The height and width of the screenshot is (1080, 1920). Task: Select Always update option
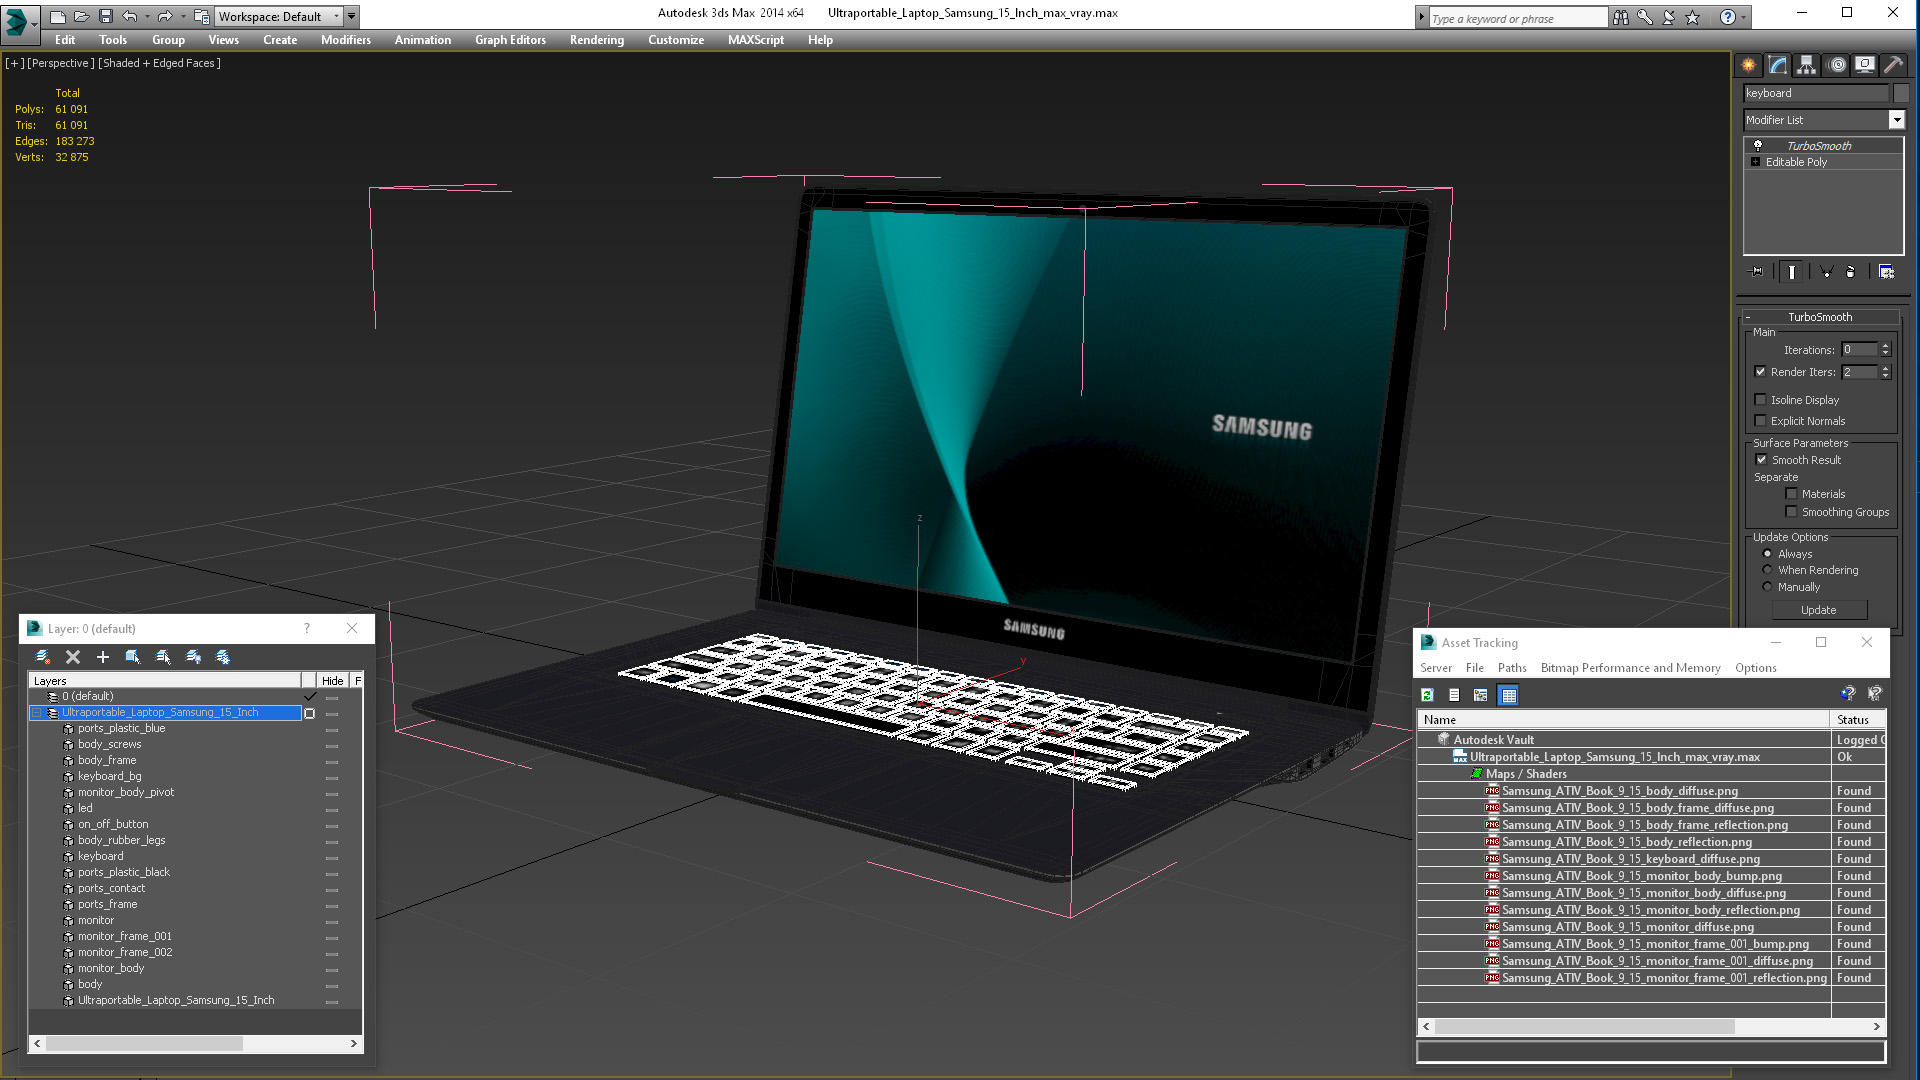click(x=1767, y=554)
